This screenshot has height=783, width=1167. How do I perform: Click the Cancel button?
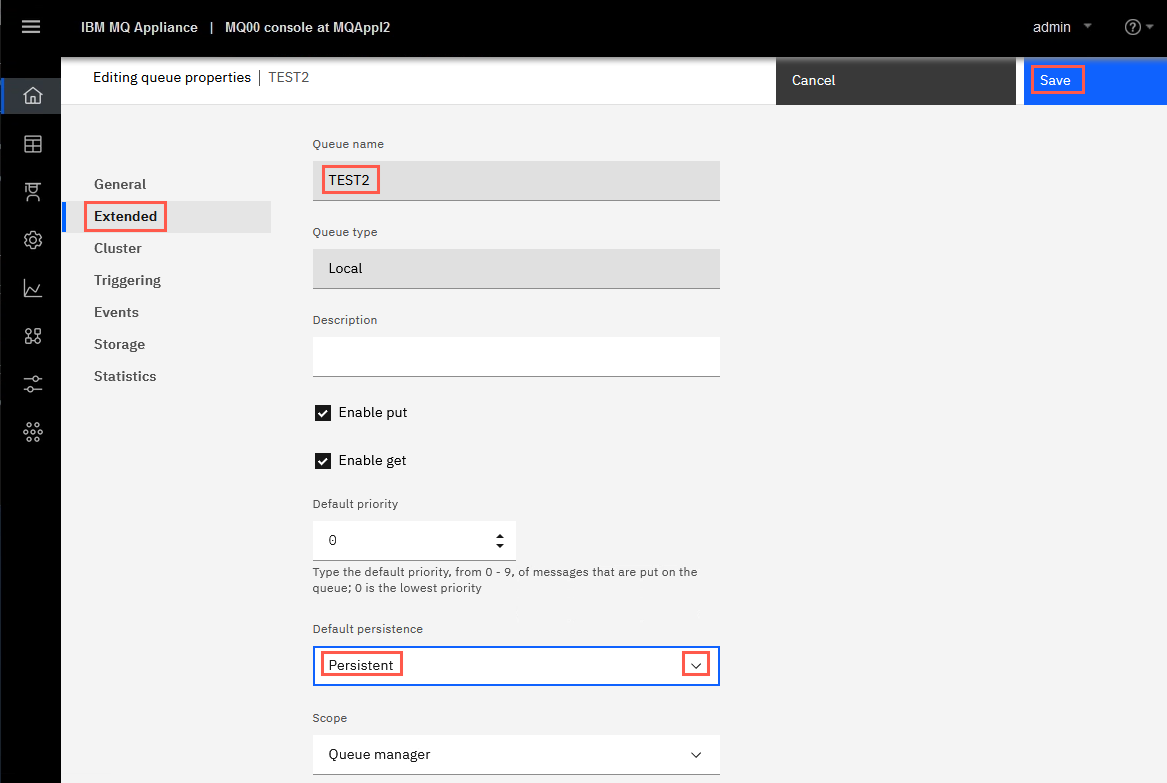(x=895, y=80)
